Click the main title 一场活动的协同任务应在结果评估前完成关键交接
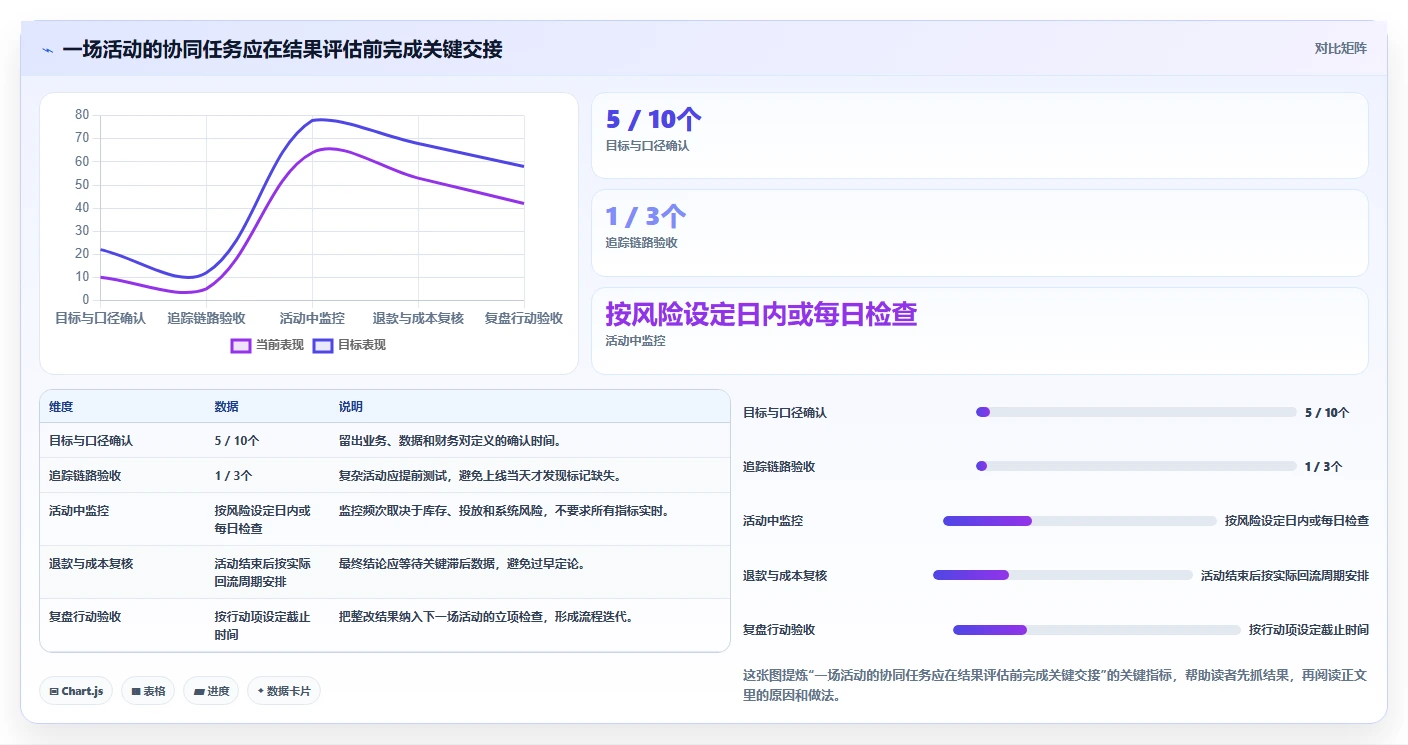 (282, 49)
